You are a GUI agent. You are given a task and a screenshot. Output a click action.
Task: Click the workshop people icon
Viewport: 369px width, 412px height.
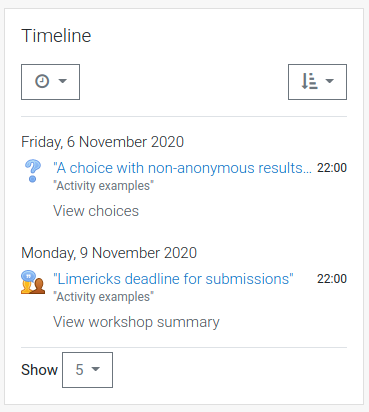click(x=33, y=282)
